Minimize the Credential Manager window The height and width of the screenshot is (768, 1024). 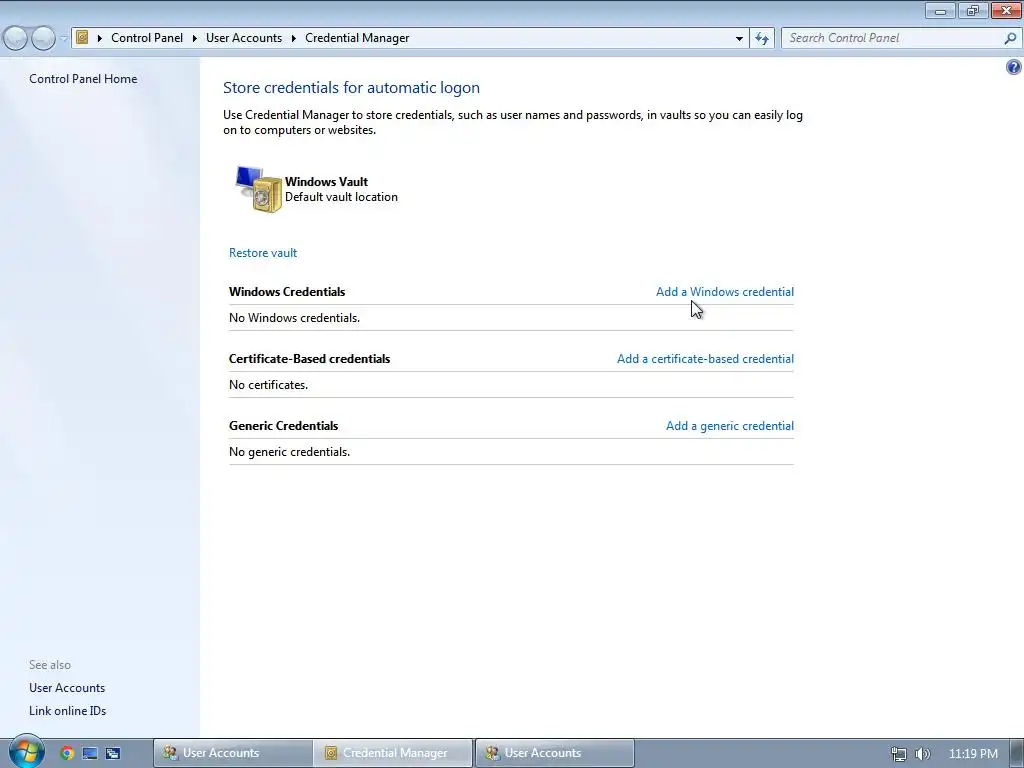click(940, 10)
